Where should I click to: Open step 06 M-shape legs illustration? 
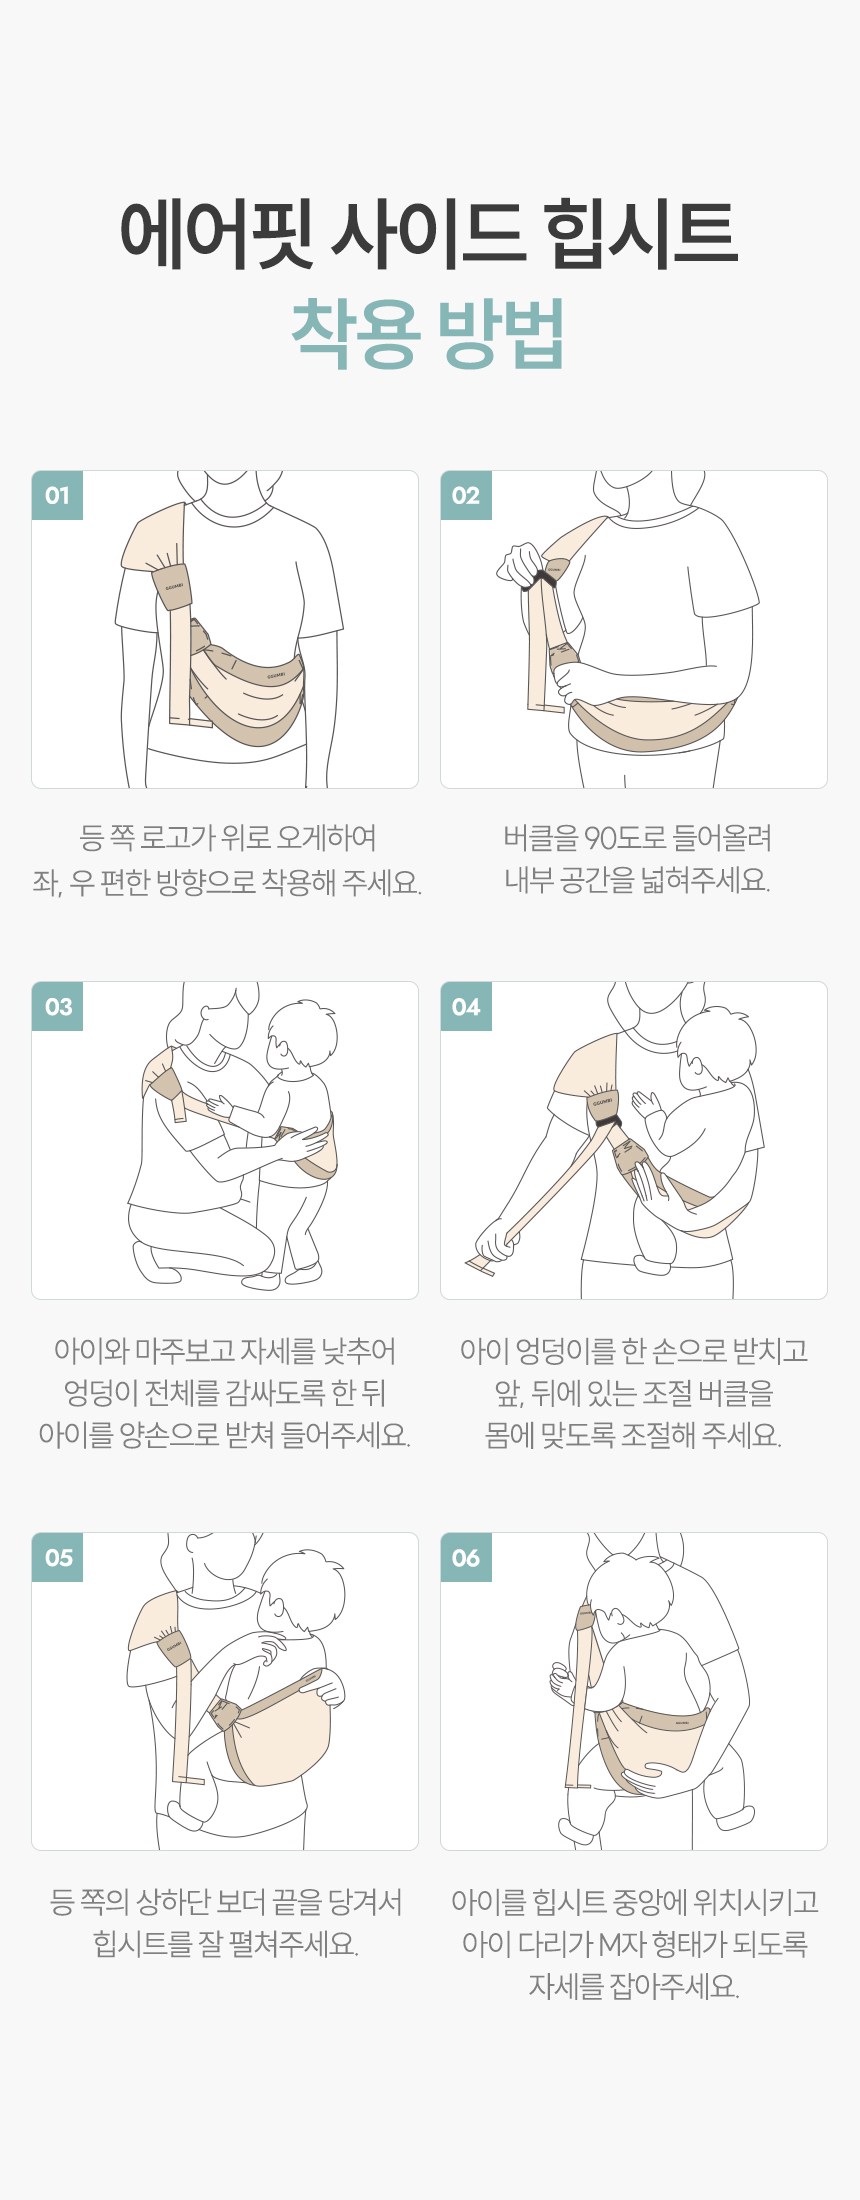point(634,1691)
